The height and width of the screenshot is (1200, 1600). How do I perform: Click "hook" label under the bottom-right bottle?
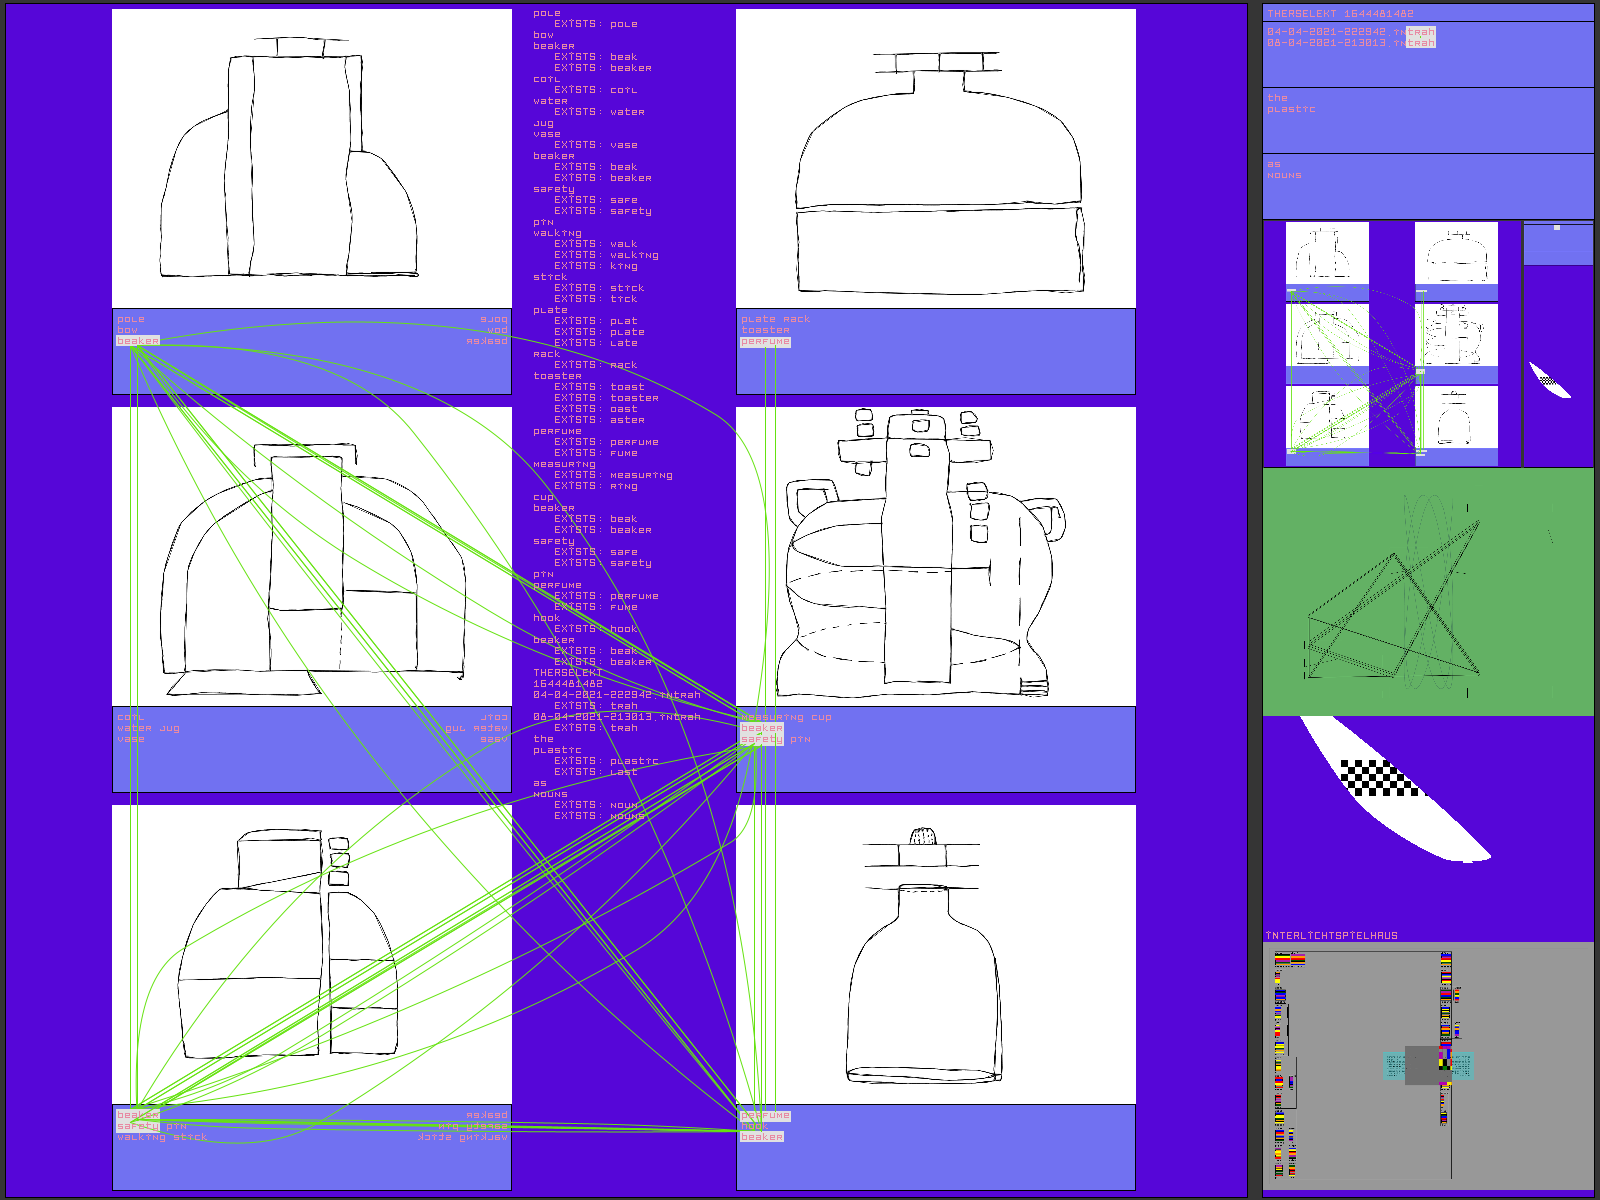pos(754,1126)
